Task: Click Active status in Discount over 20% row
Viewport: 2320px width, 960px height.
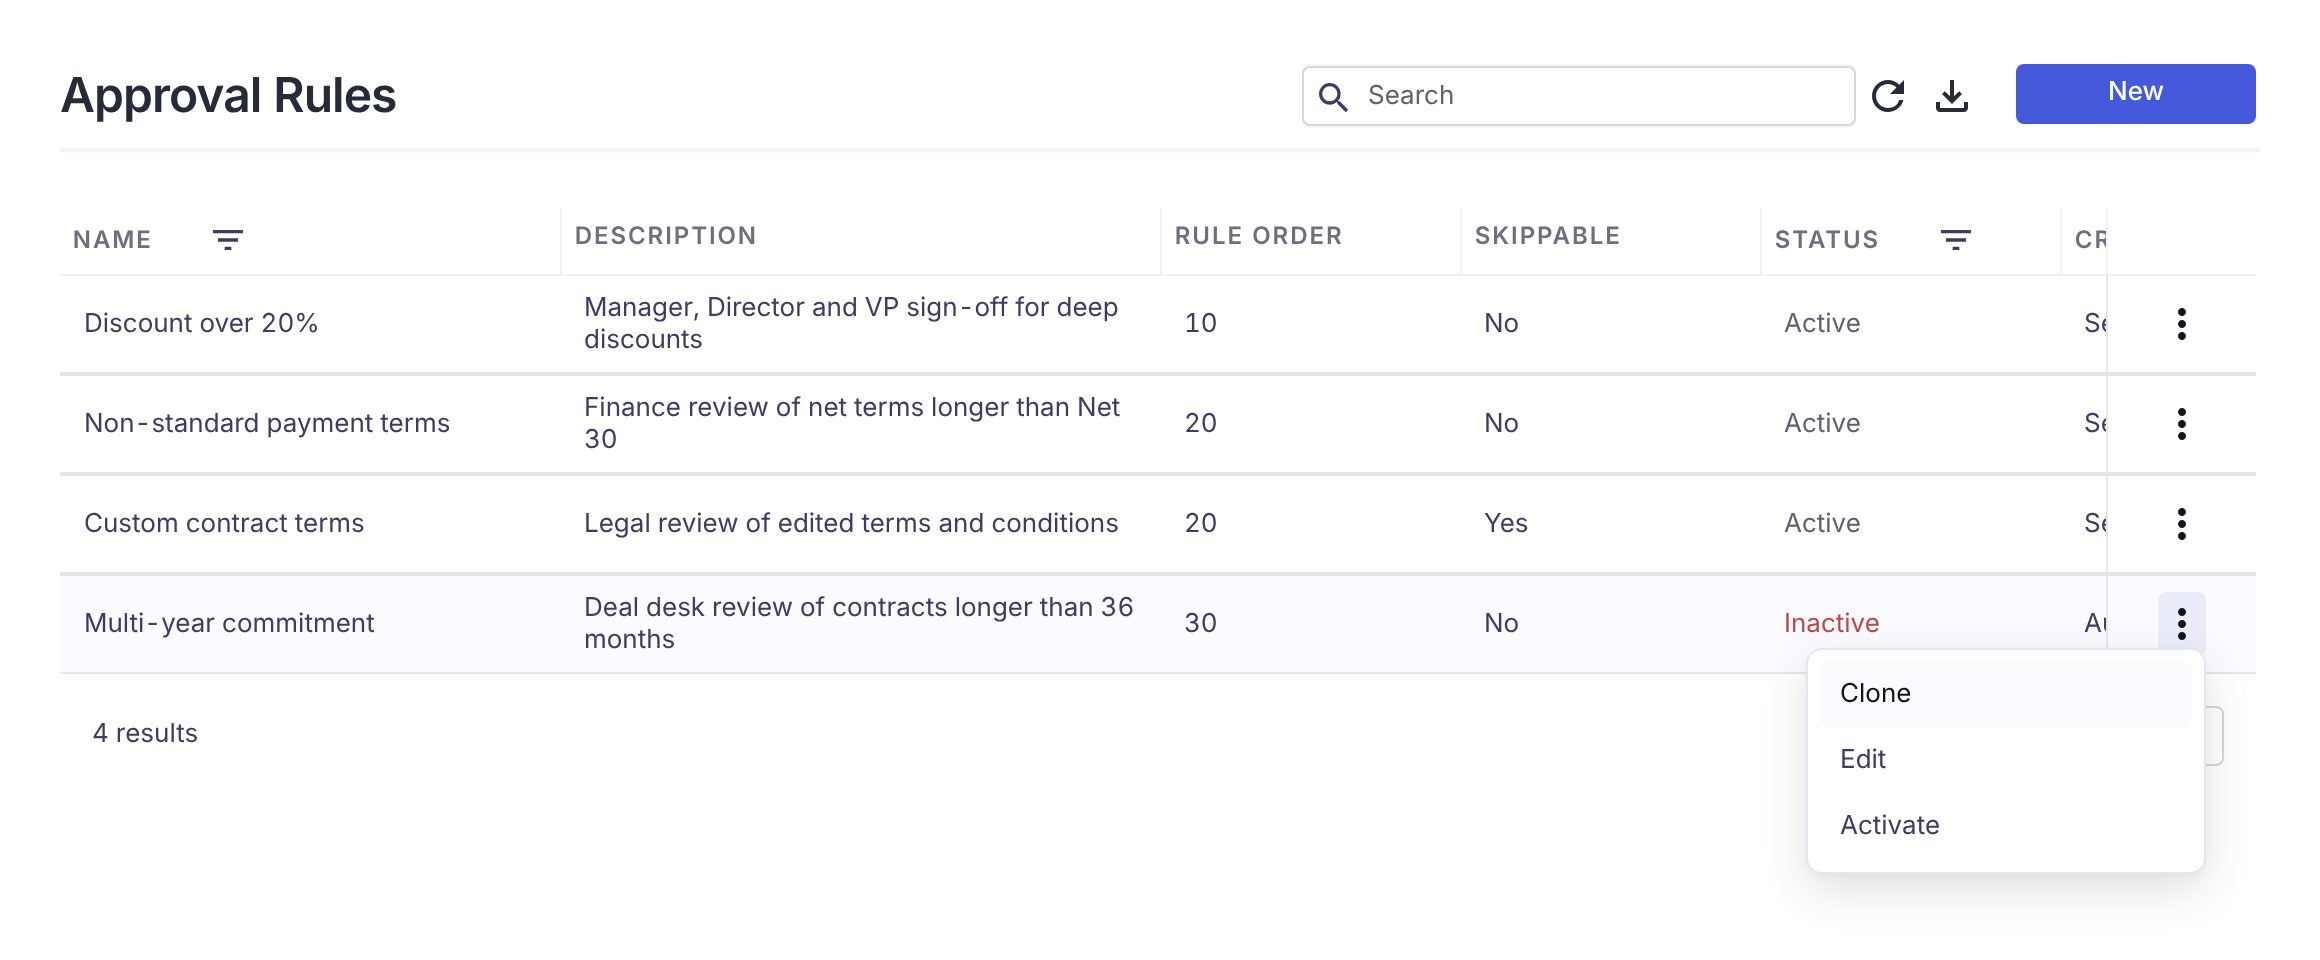Action: pos(1822,323)
